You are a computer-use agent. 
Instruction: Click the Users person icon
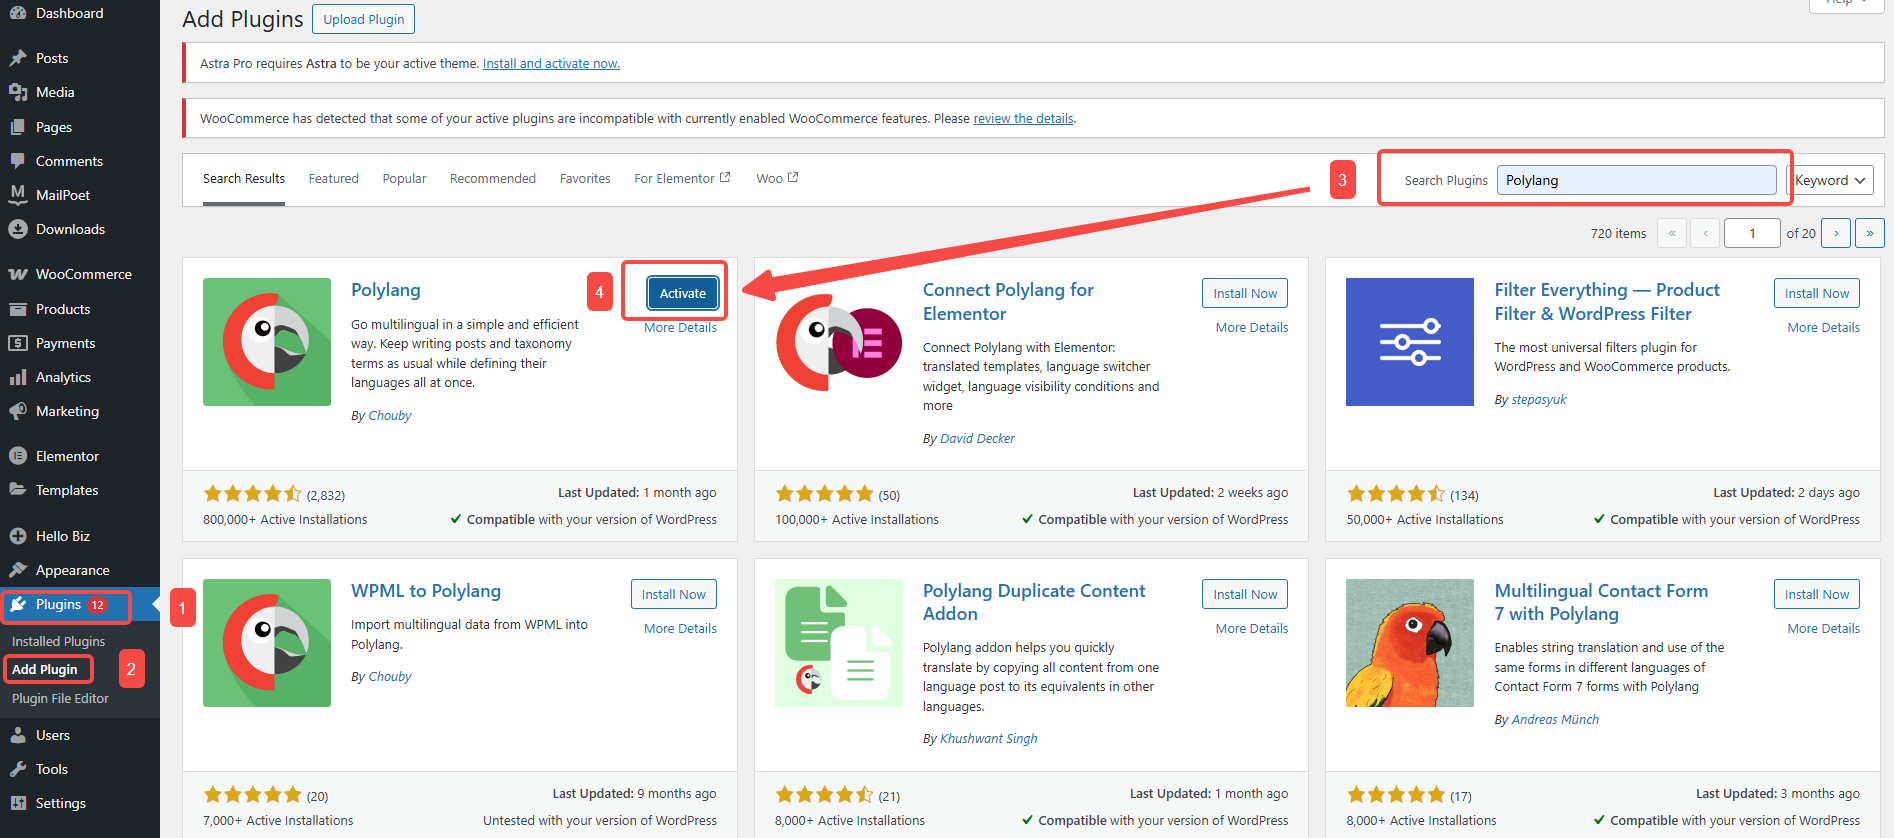coord(18,735)
